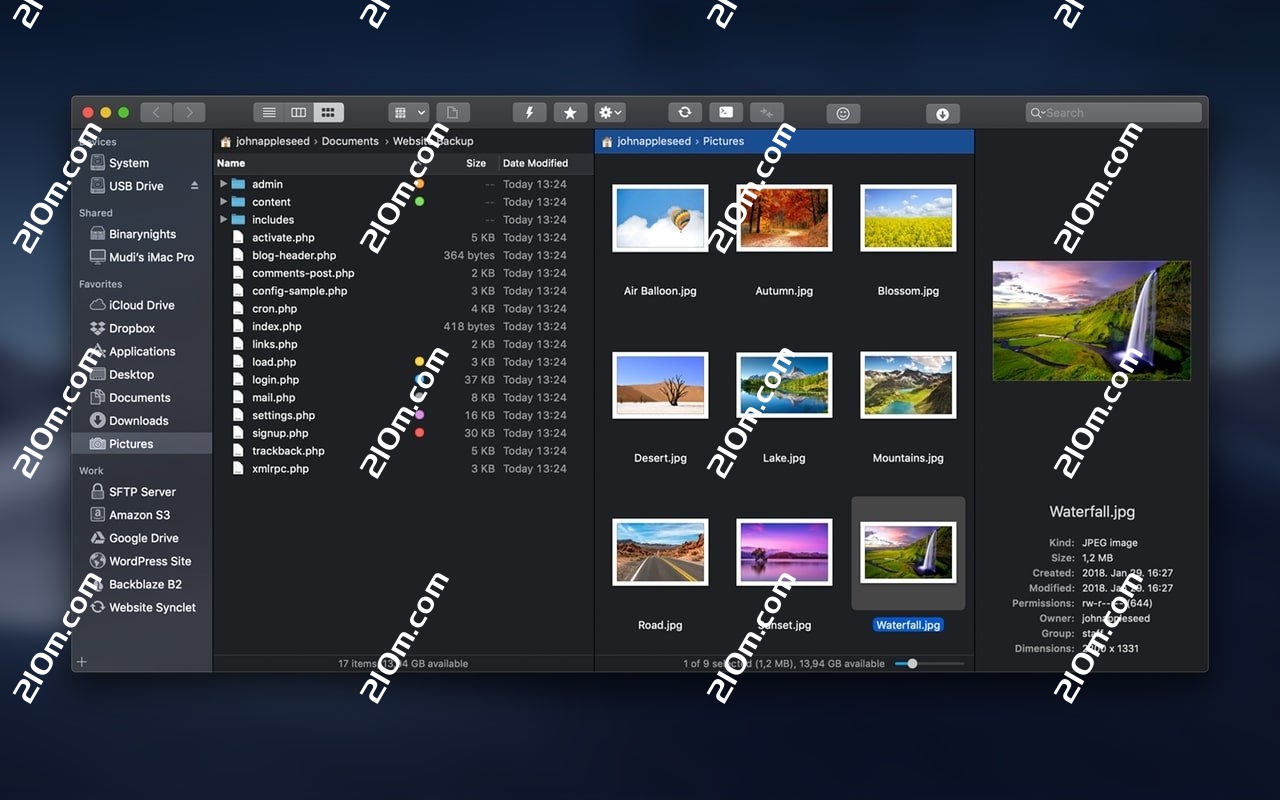Open Google Drive connection

pyautogui.click(x=141, y=538)
